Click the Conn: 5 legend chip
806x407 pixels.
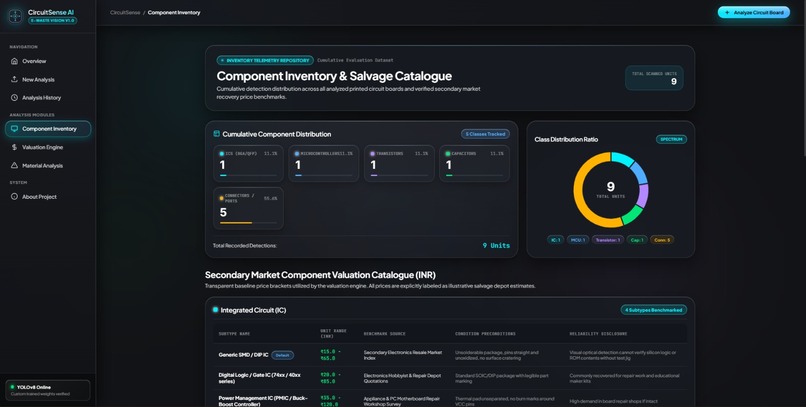coord(662,239)
